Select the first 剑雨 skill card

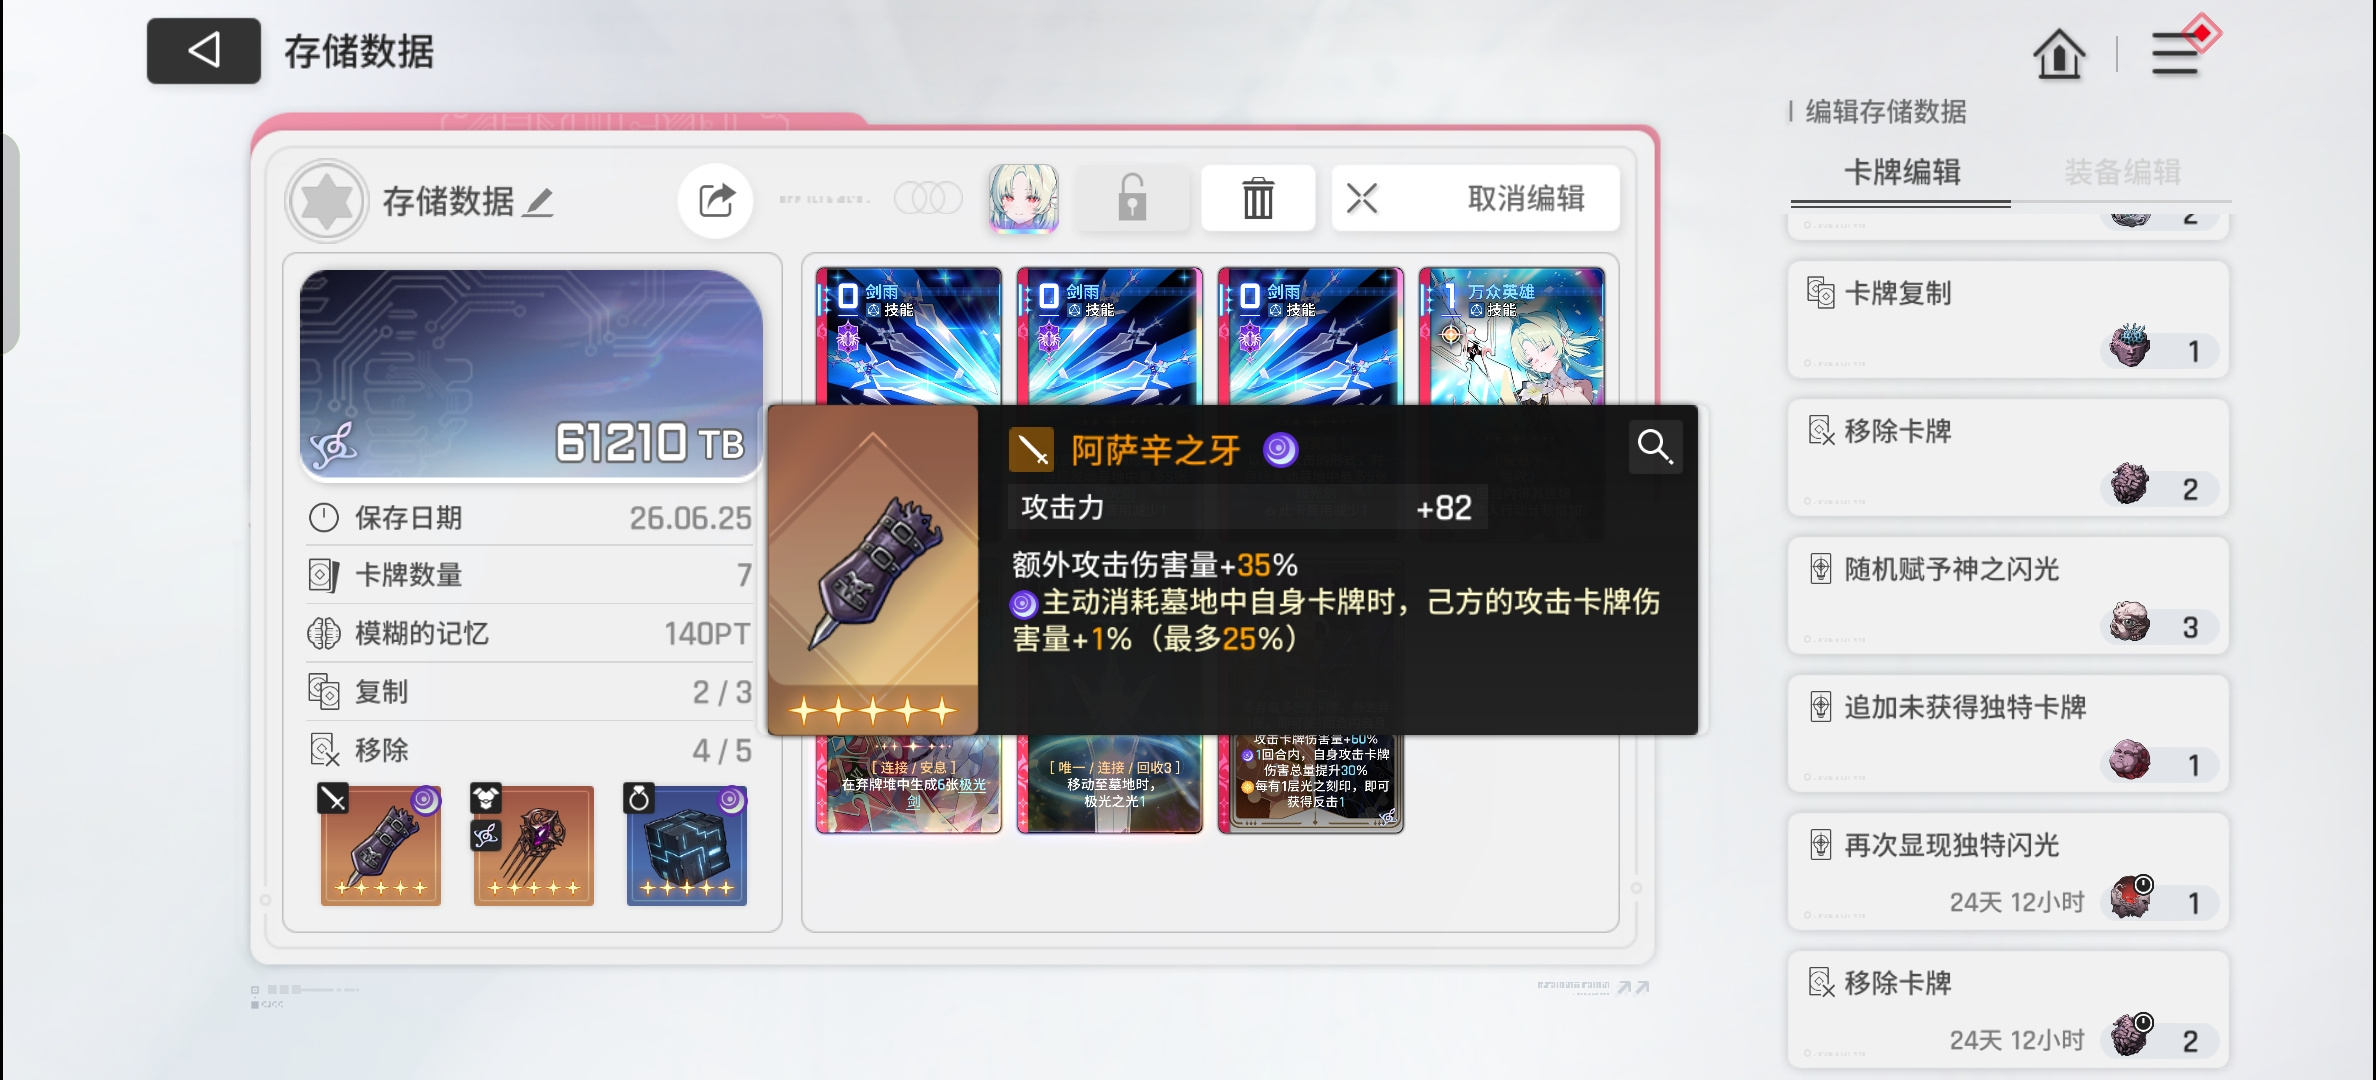tap(909, 336)
